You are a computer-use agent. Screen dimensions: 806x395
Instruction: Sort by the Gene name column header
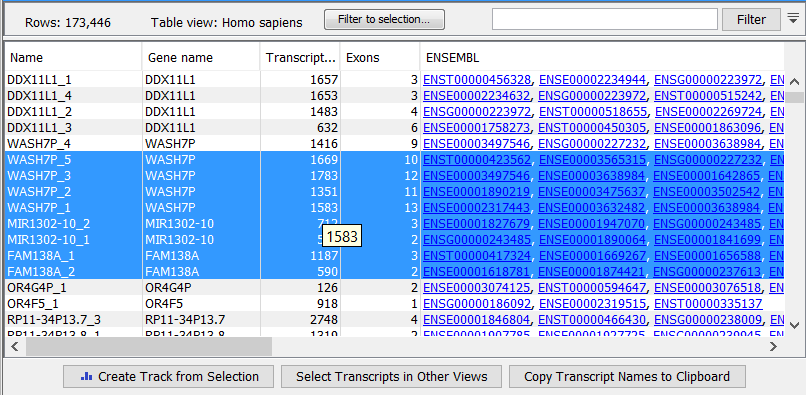(201, 58)
